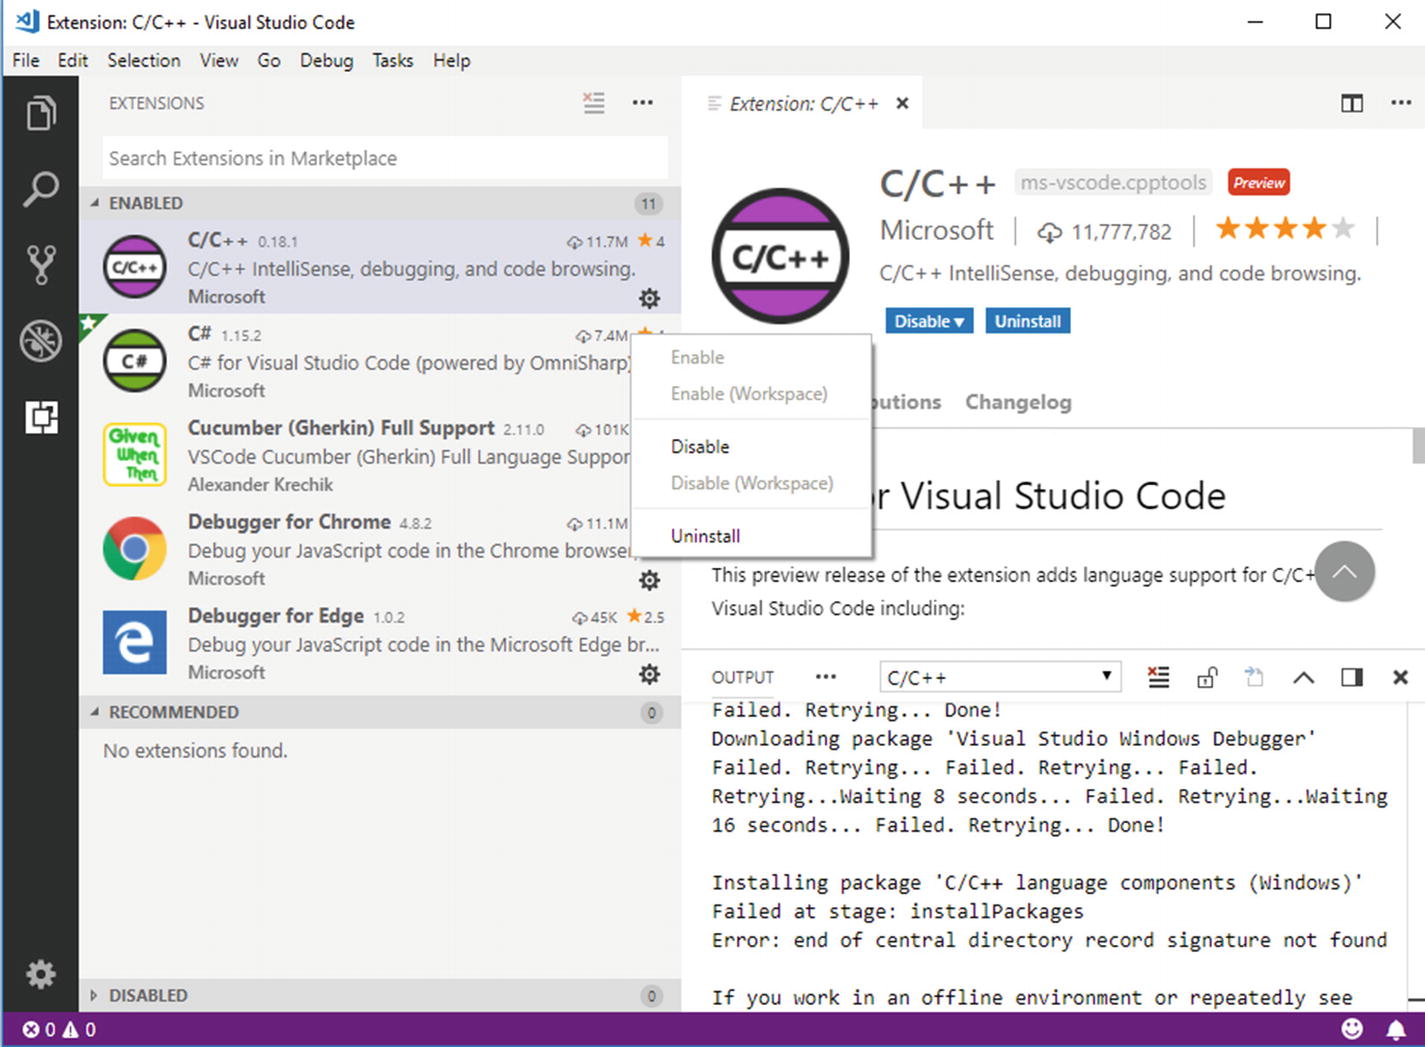1425x1047 pixels.
Task: Toggle the panel position to the side
Action: click(1352, 677)
